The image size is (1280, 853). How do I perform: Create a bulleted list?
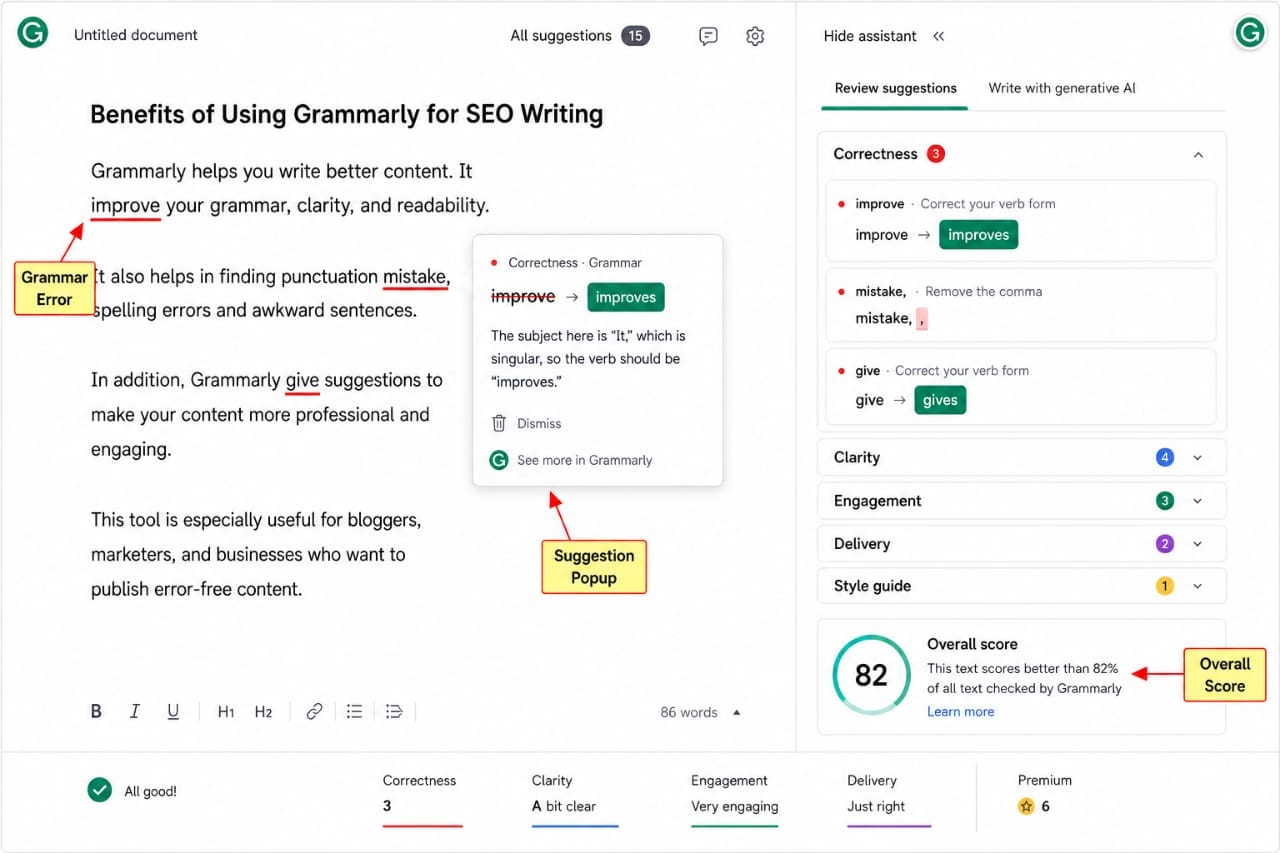[x=354, y=712]
